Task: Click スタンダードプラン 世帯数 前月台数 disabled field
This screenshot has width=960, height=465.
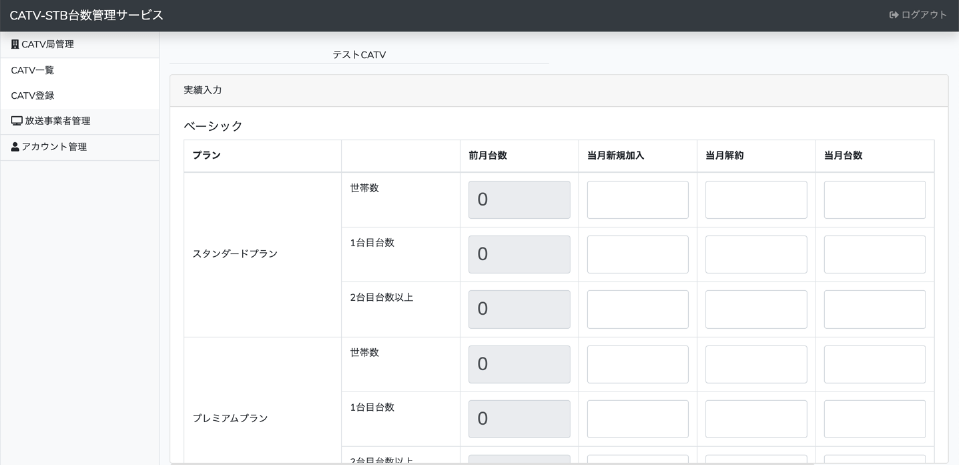Action: click(519, 200)
